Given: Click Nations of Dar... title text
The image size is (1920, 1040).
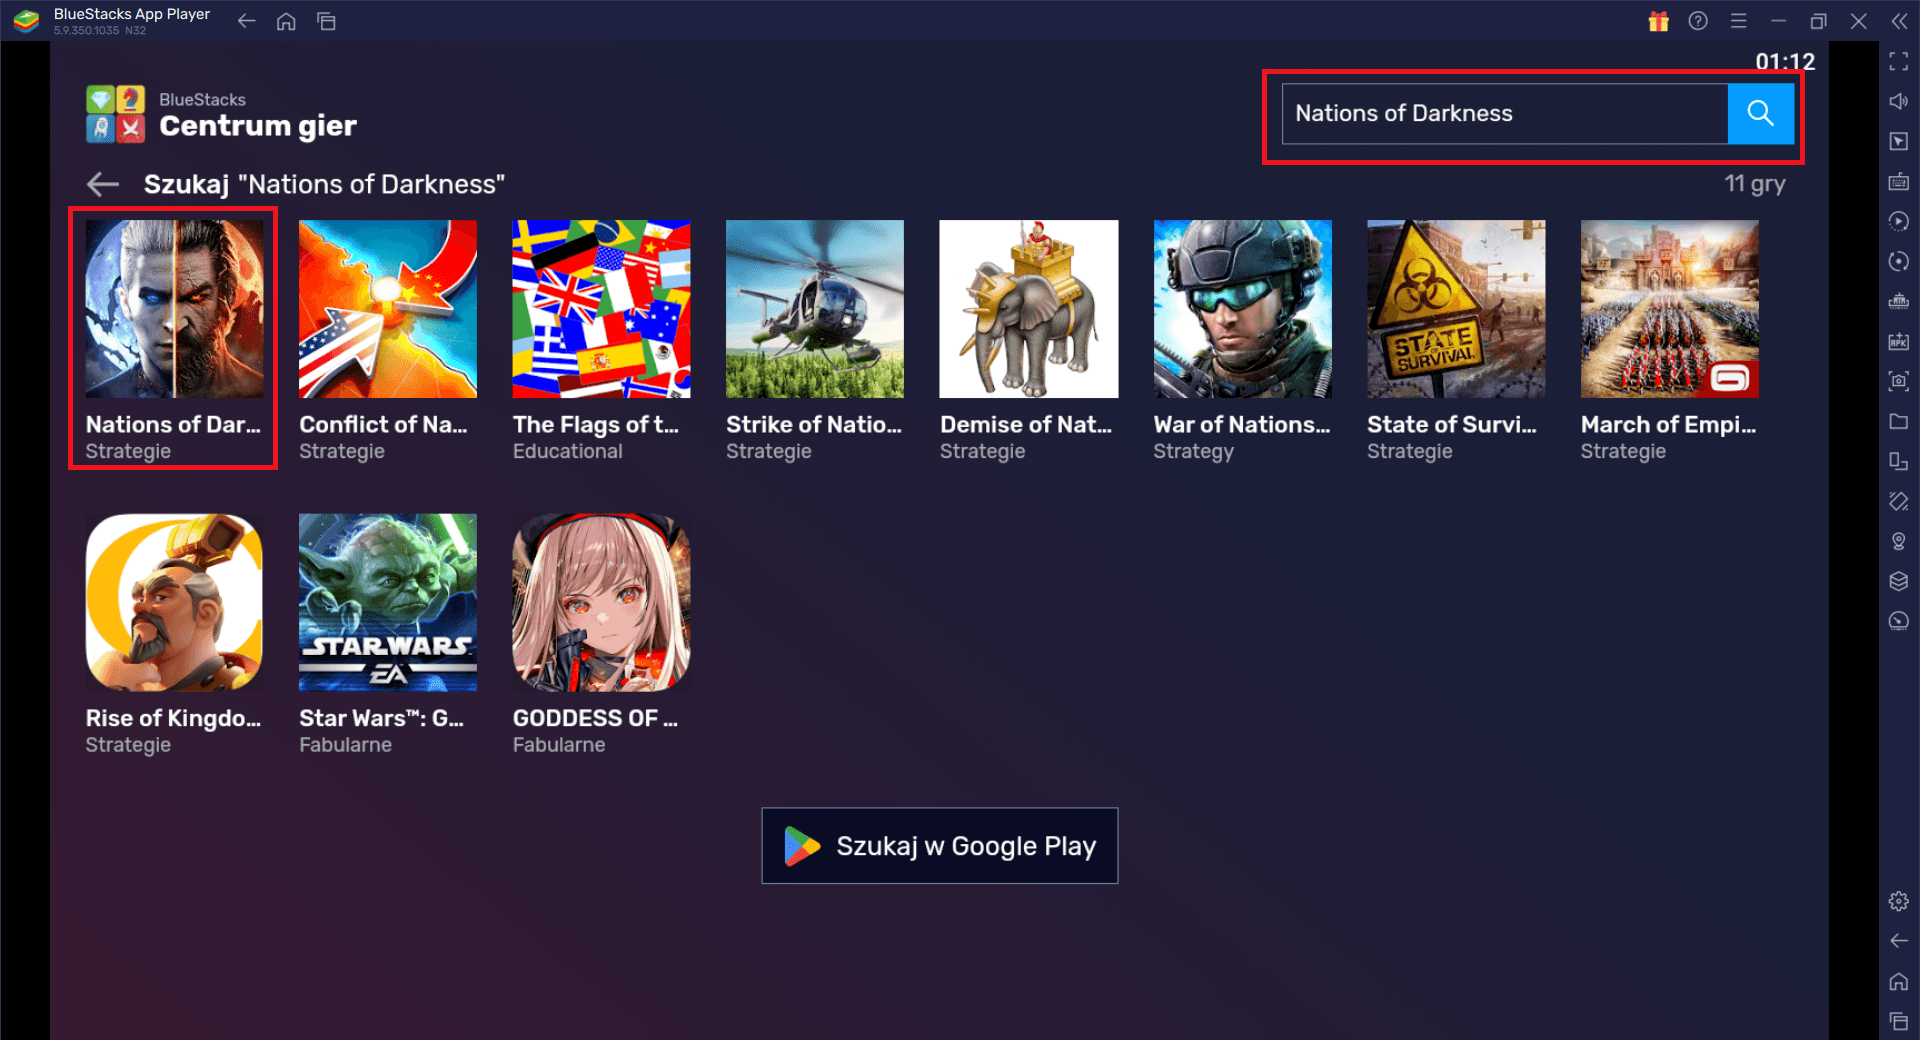Looking at the screenshot, I should coord(173,425).
